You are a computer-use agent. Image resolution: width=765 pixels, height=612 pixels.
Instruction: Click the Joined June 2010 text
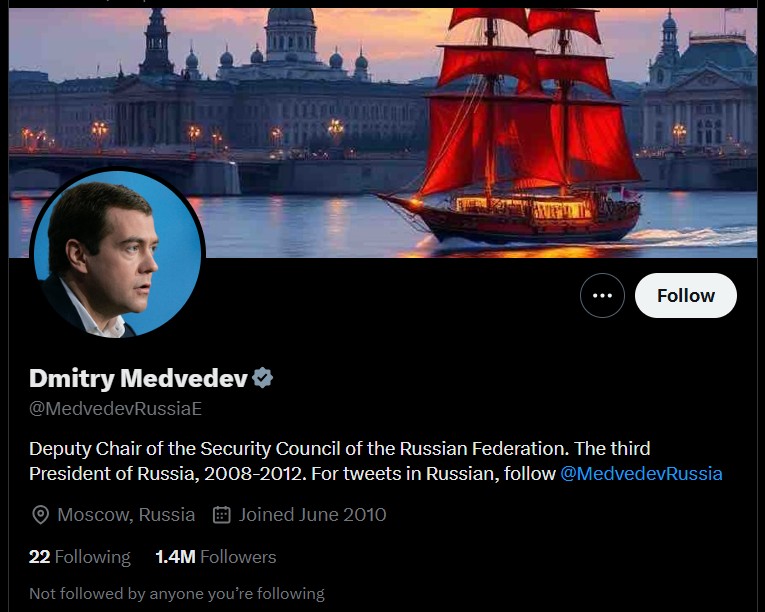click(x=312, y=515)
